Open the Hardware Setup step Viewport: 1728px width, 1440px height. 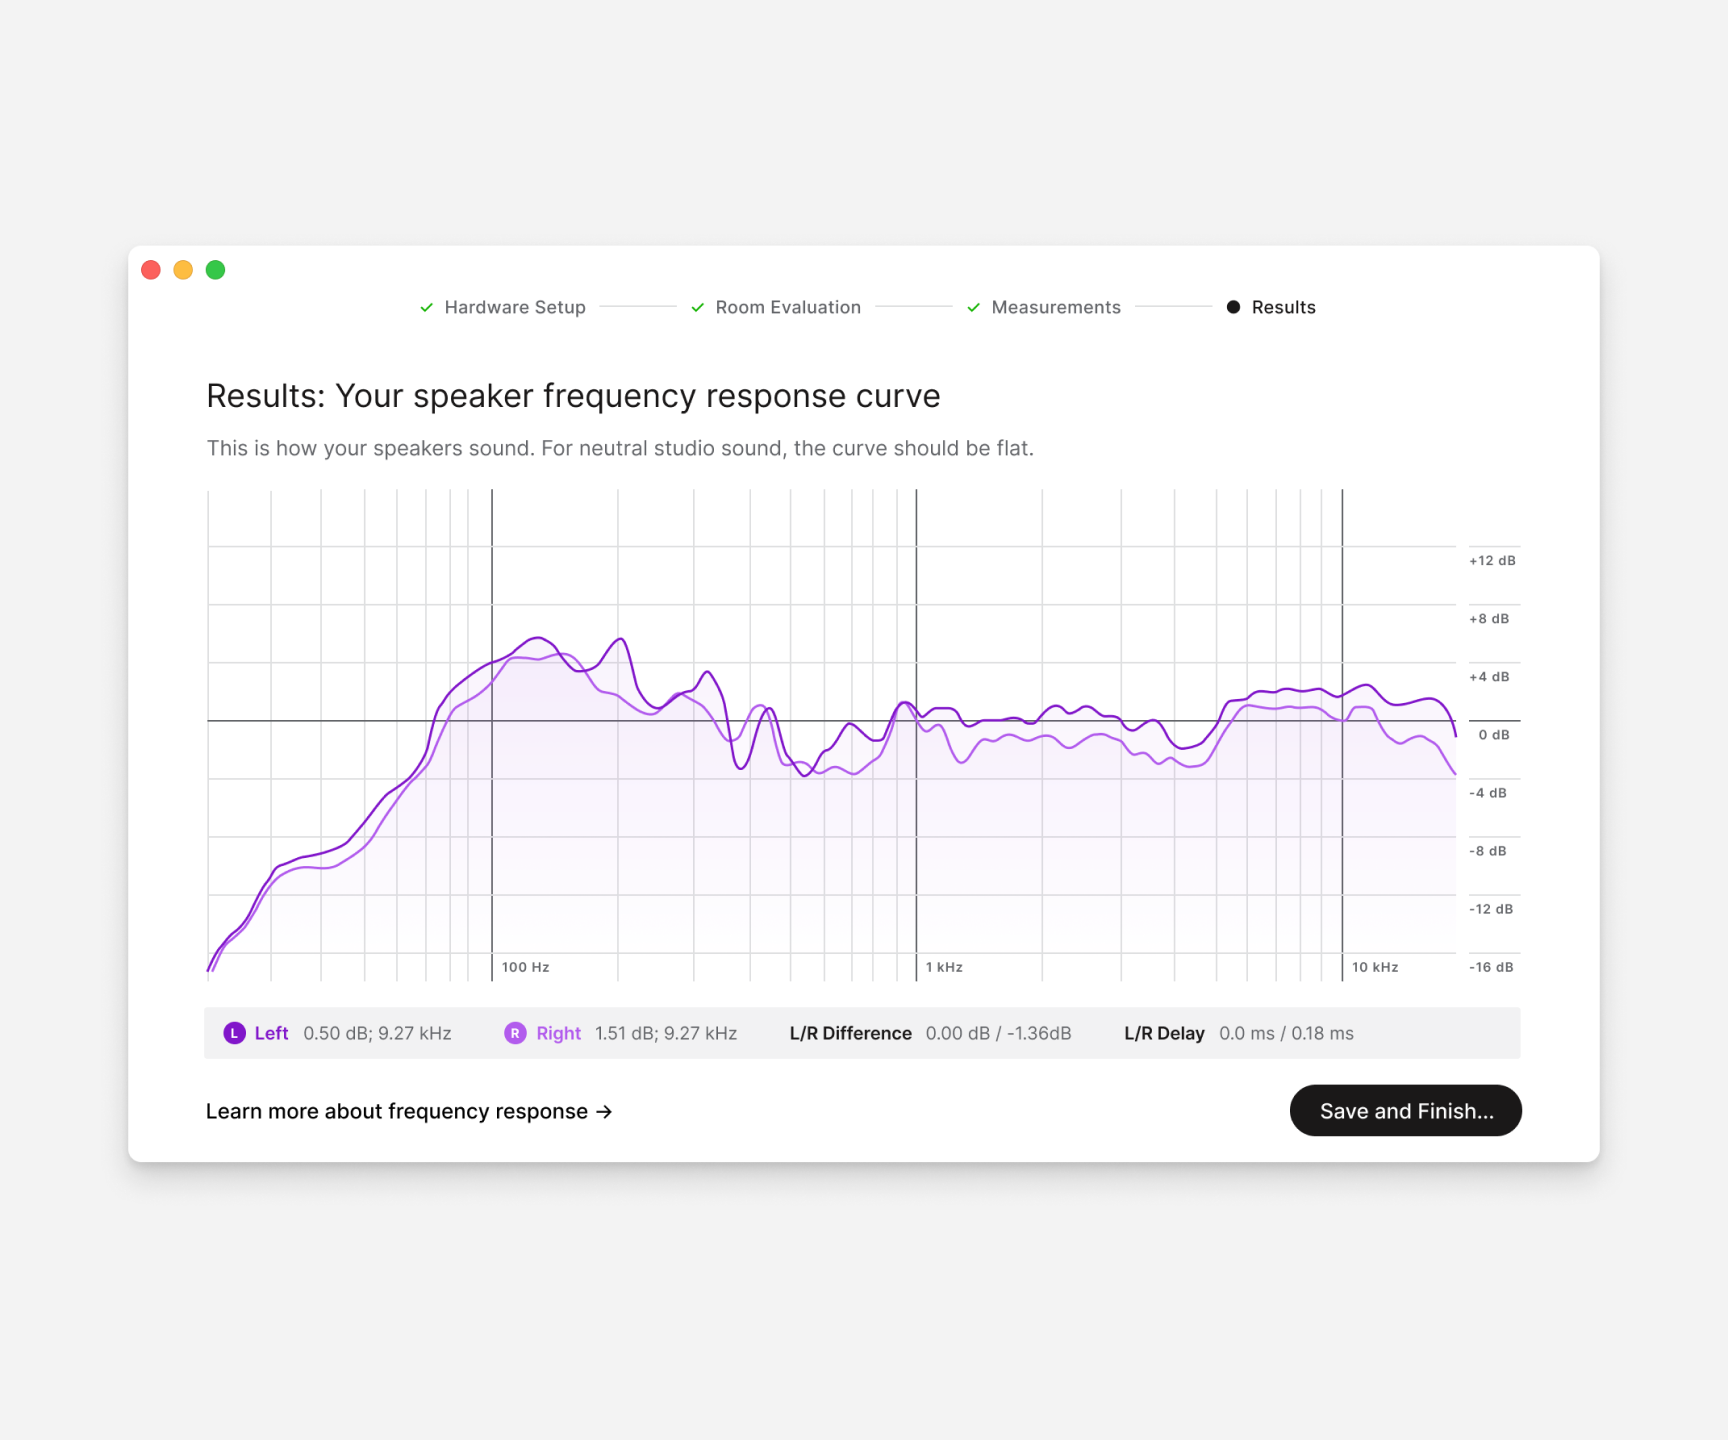tap(514, 307)
